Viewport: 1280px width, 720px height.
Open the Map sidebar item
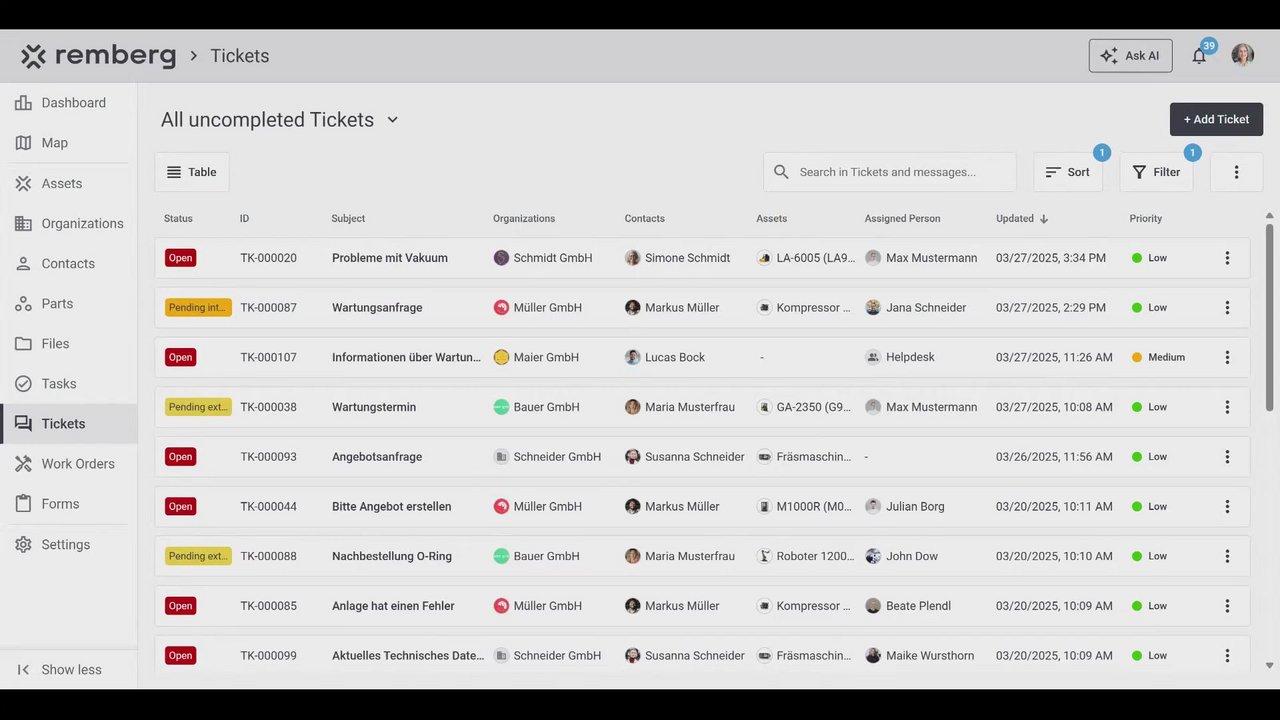pyautogui.click(x=68, y=143)
